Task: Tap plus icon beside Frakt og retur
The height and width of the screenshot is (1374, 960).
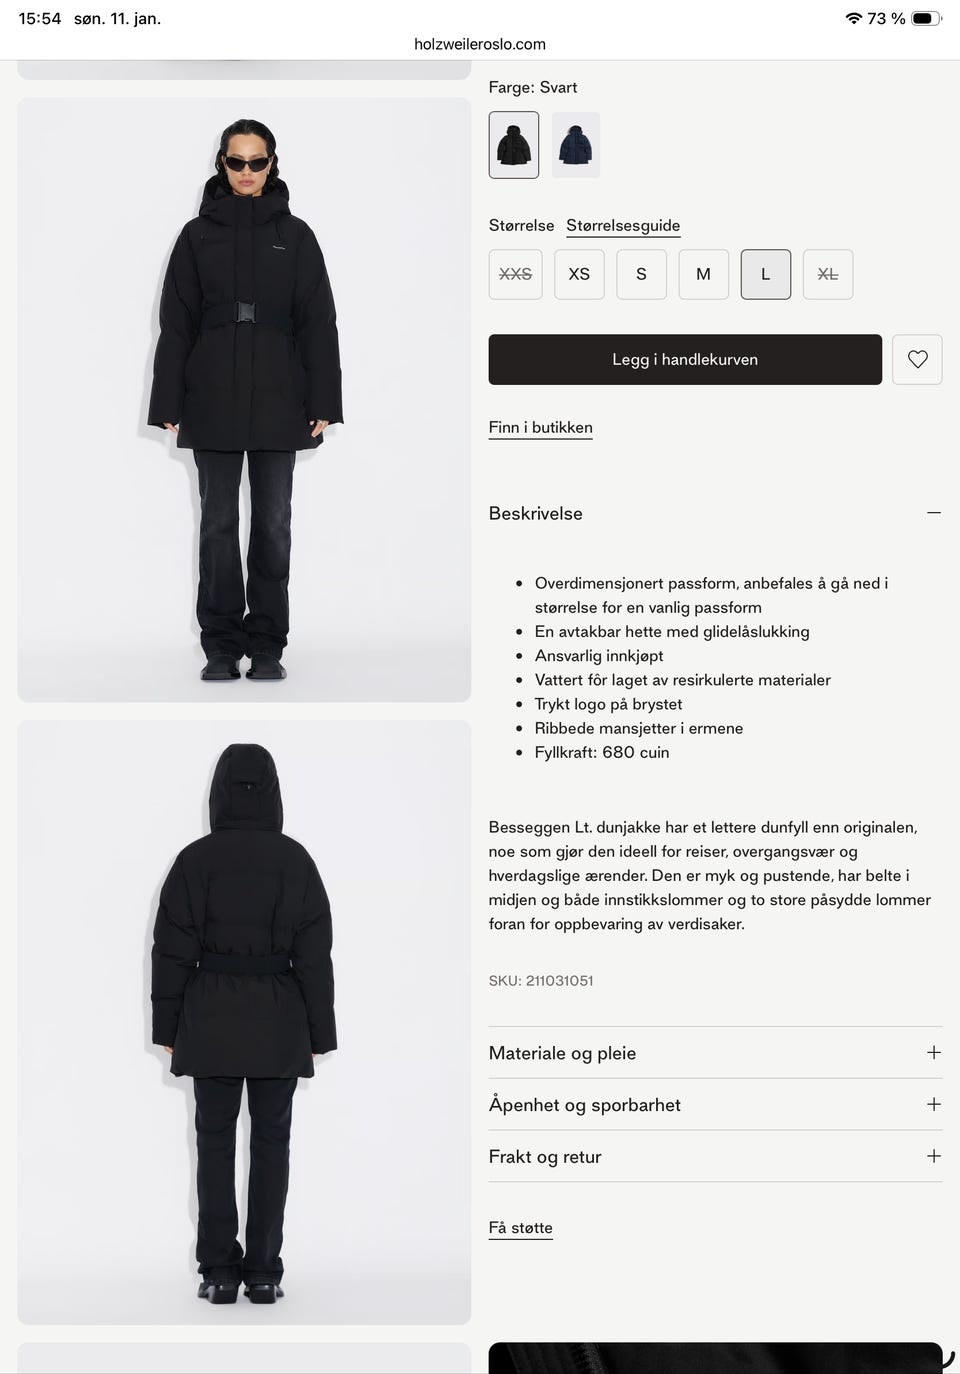Action: [x=934, y=1156]
